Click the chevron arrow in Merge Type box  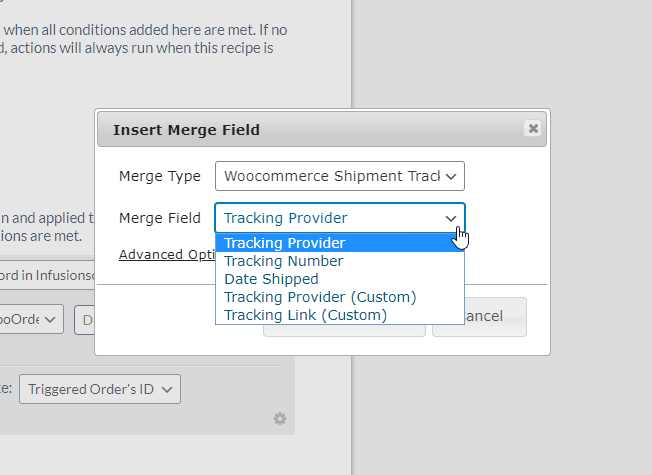point(451,176)
